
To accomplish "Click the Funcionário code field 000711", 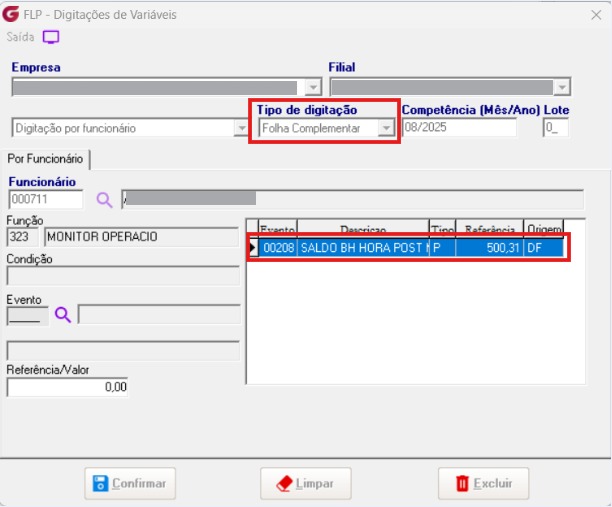I will [46, 199].
